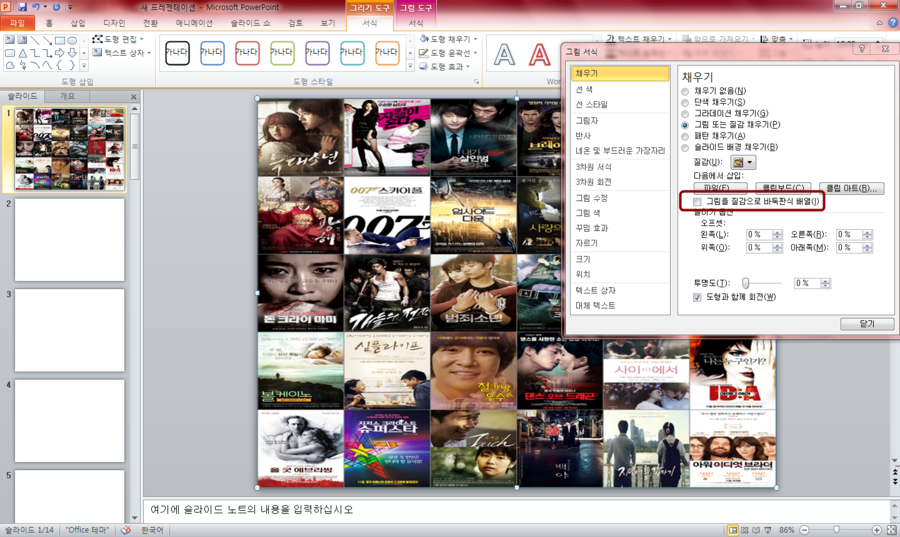The height and width of the screenshot is (537, 900).
Task: Click the status bar zoom slider handle
Action: pyautogui.click(x=837, y=530)
